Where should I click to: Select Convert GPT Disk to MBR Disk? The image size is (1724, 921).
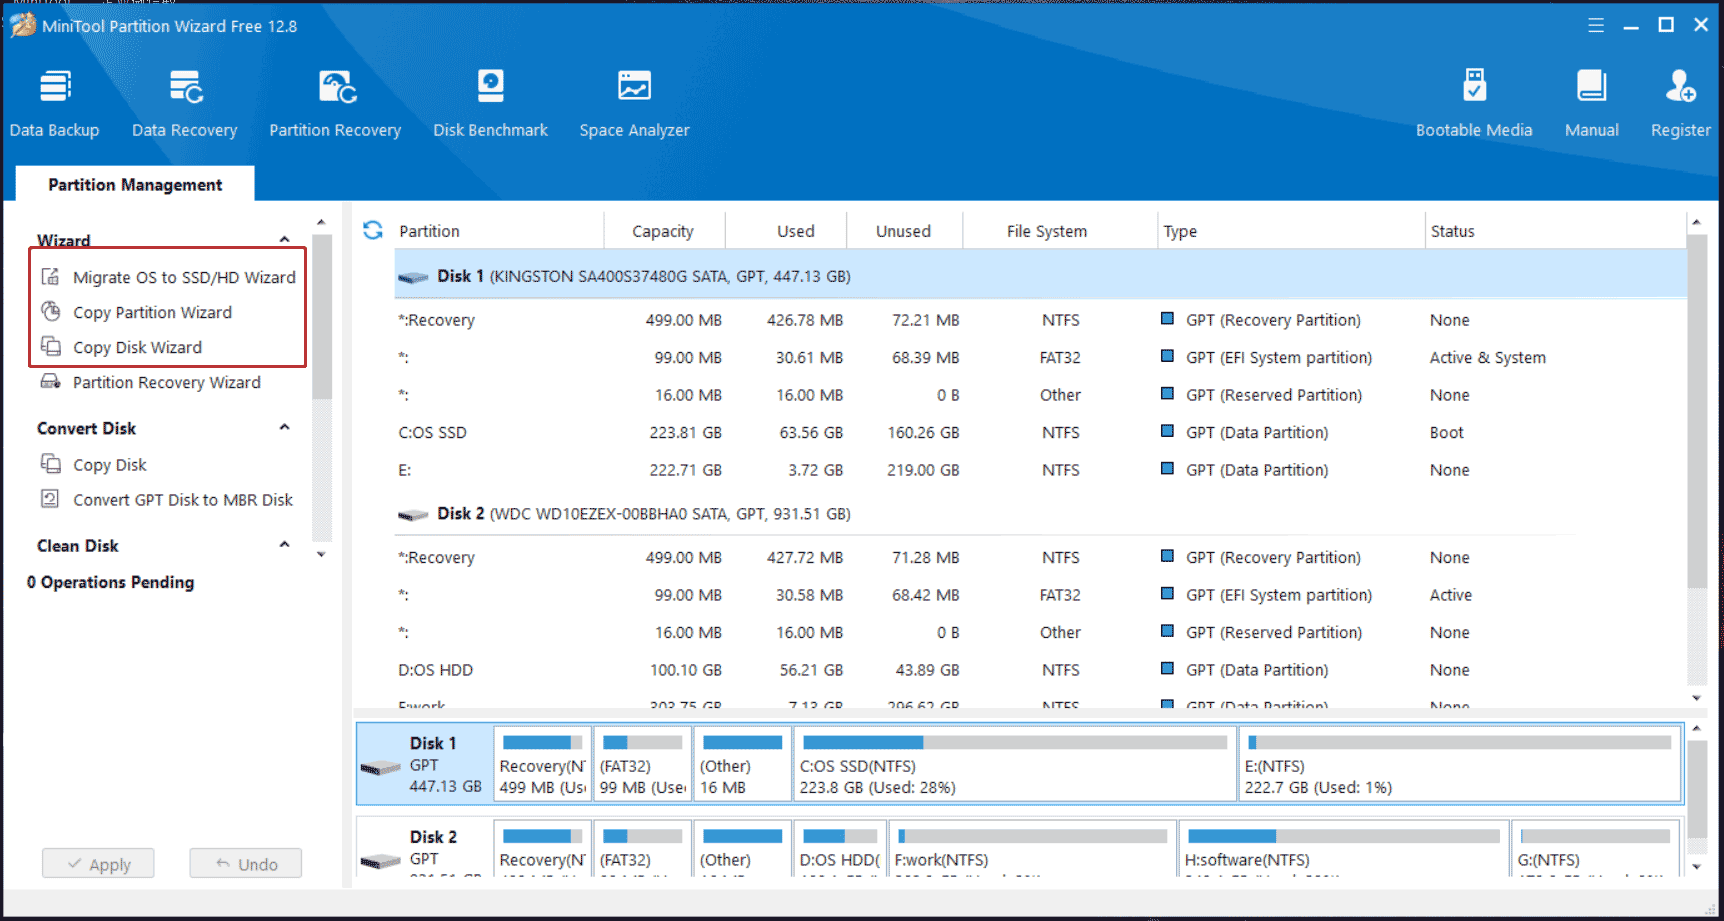182,500
